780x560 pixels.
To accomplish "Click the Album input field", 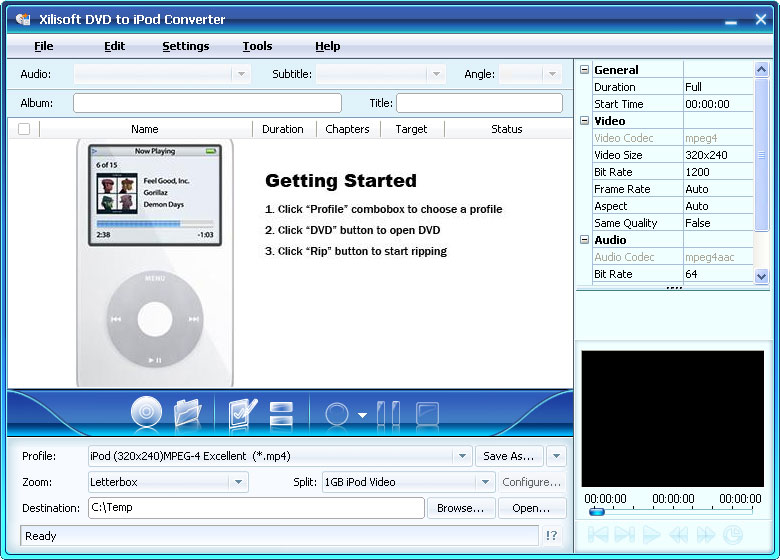I will tap(207, 103).
